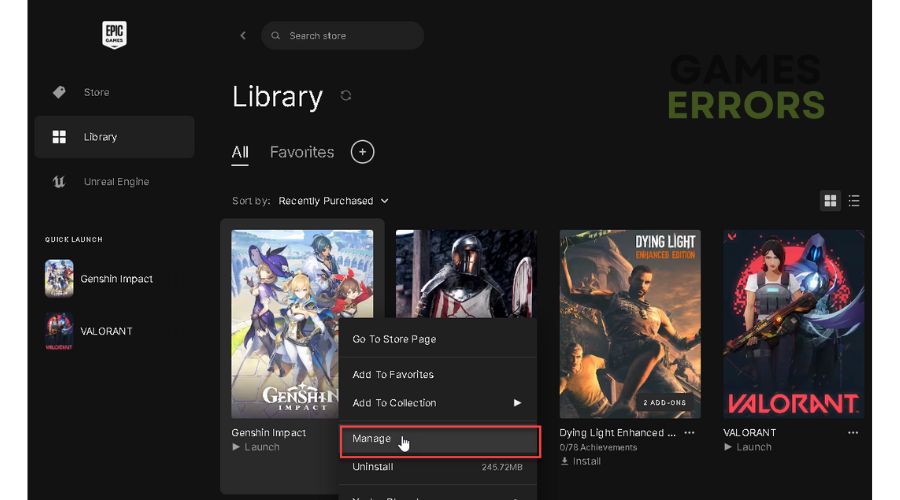Click the play icon beside VALORANT Launch
Viewport: 900px width, 500px height.
(x=728, y=447)
